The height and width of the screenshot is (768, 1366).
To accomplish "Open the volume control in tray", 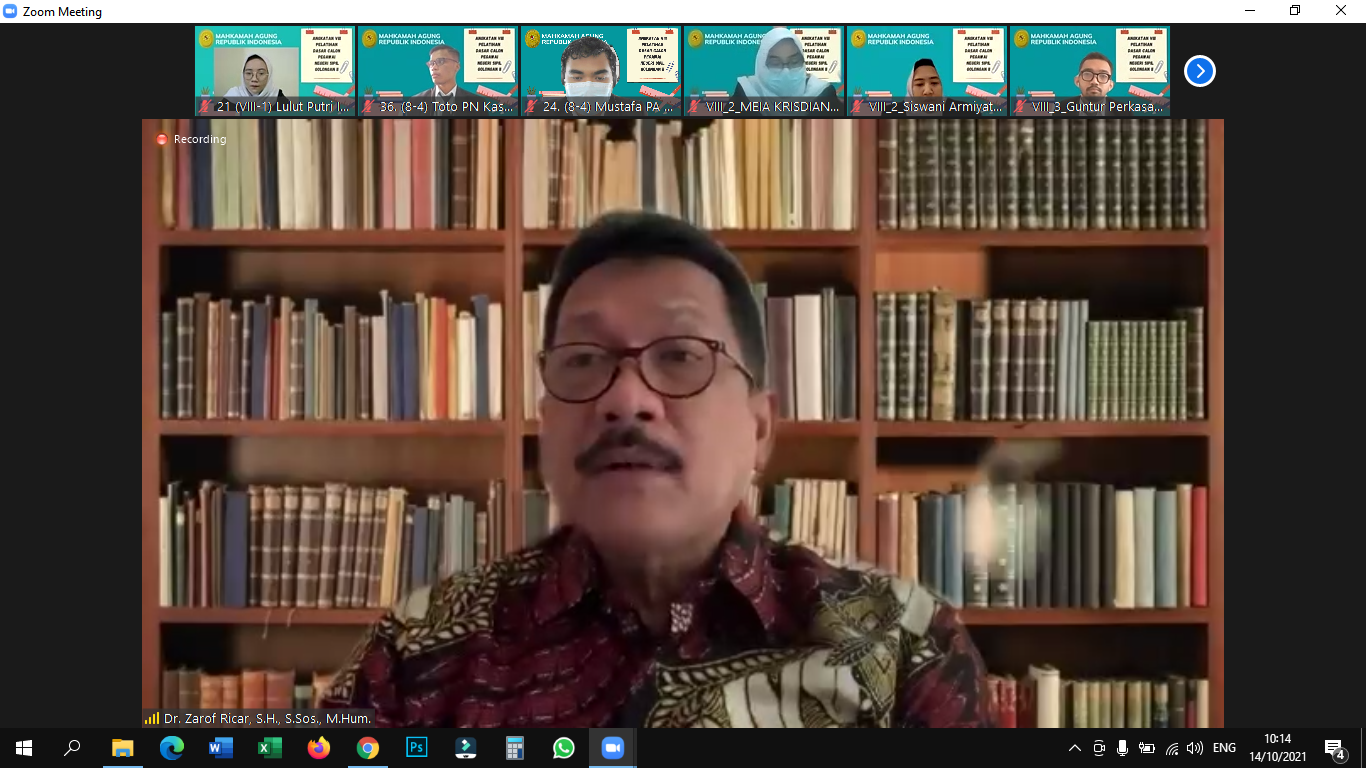I will point(1195,748).
